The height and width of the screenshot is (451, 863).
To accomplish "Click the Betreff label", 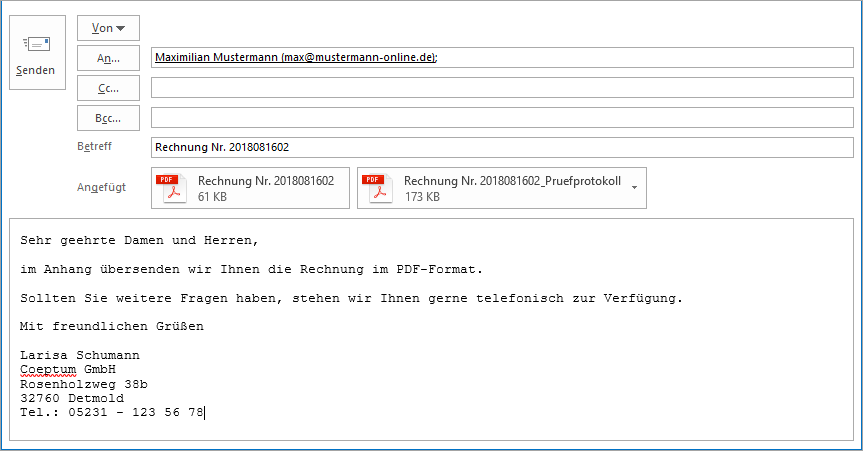I will (x=94, y=146).
